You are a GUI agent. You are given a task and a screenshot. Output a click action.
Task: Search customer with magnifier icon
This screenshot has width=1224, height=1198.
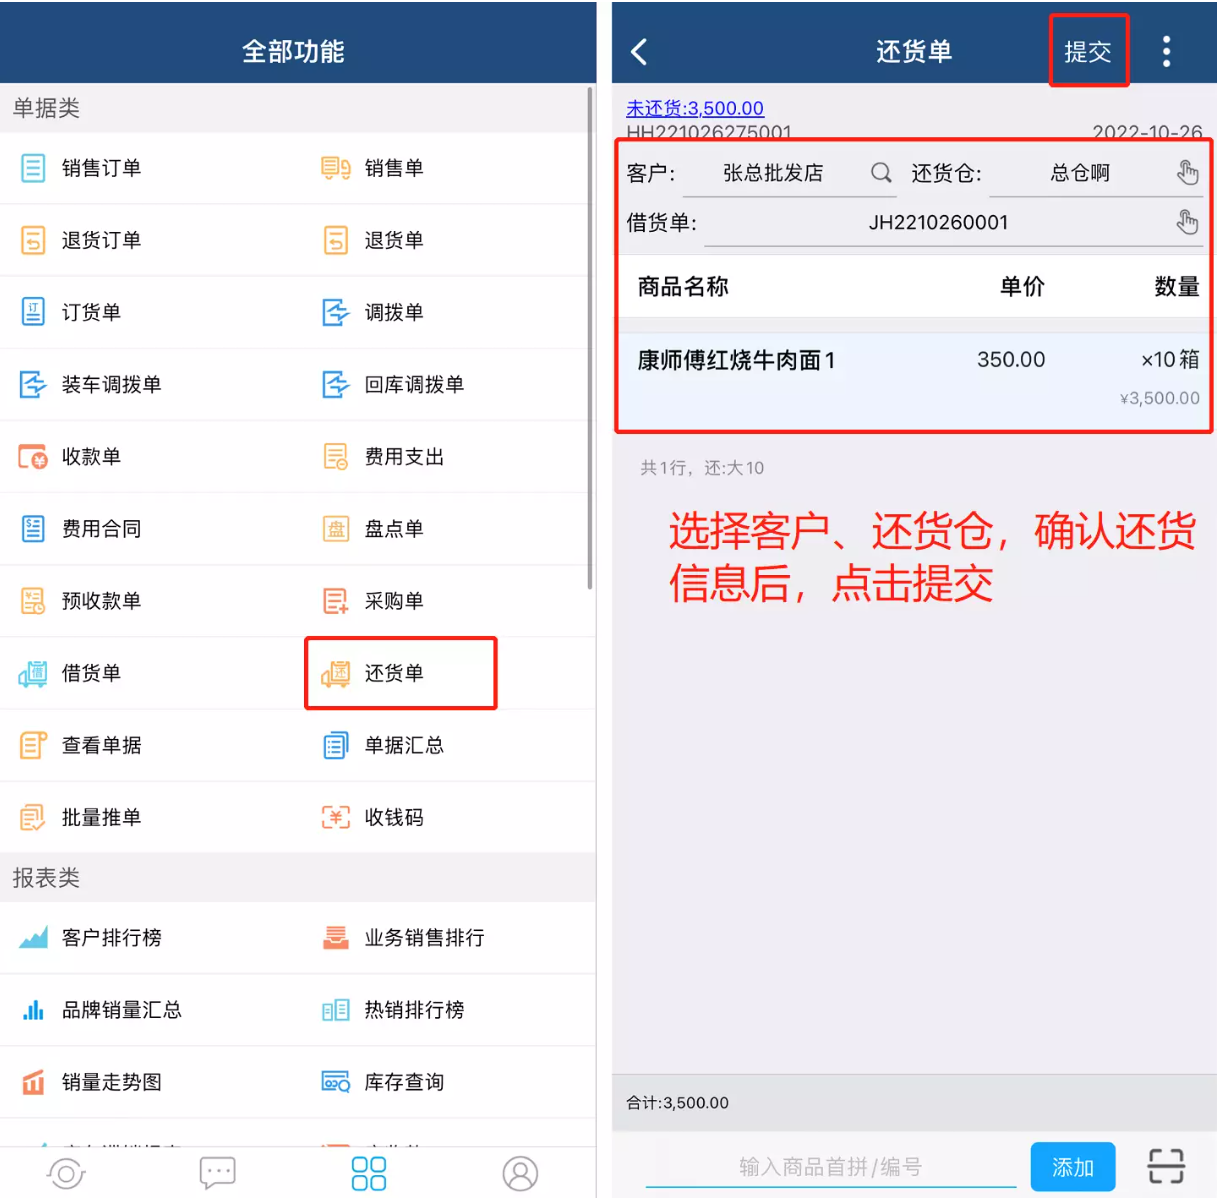click(x=881, y=173)
